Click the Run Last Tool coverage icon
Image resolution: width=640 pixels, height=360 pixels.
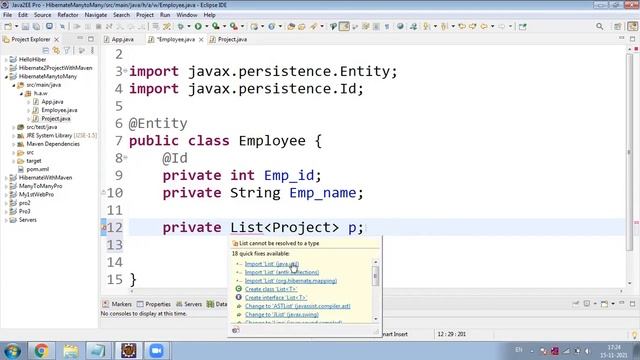pyautogui.click(x=216, y=27)
